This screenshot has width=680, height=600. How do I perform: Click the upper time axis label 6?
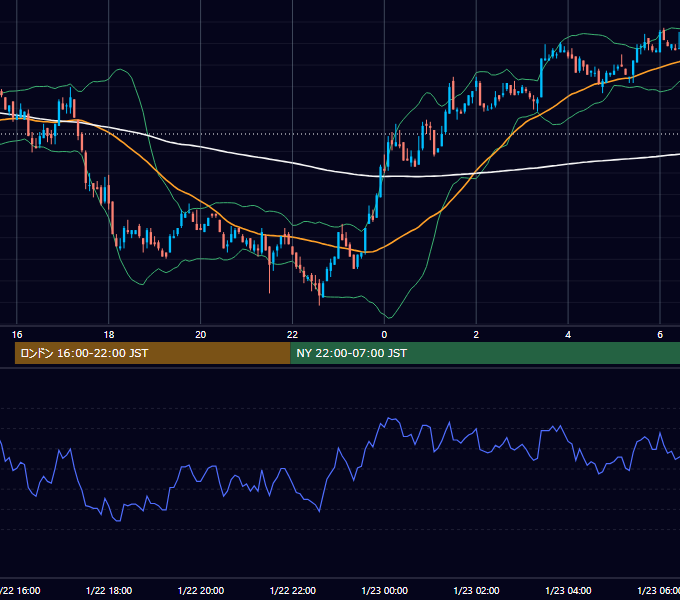660,334
